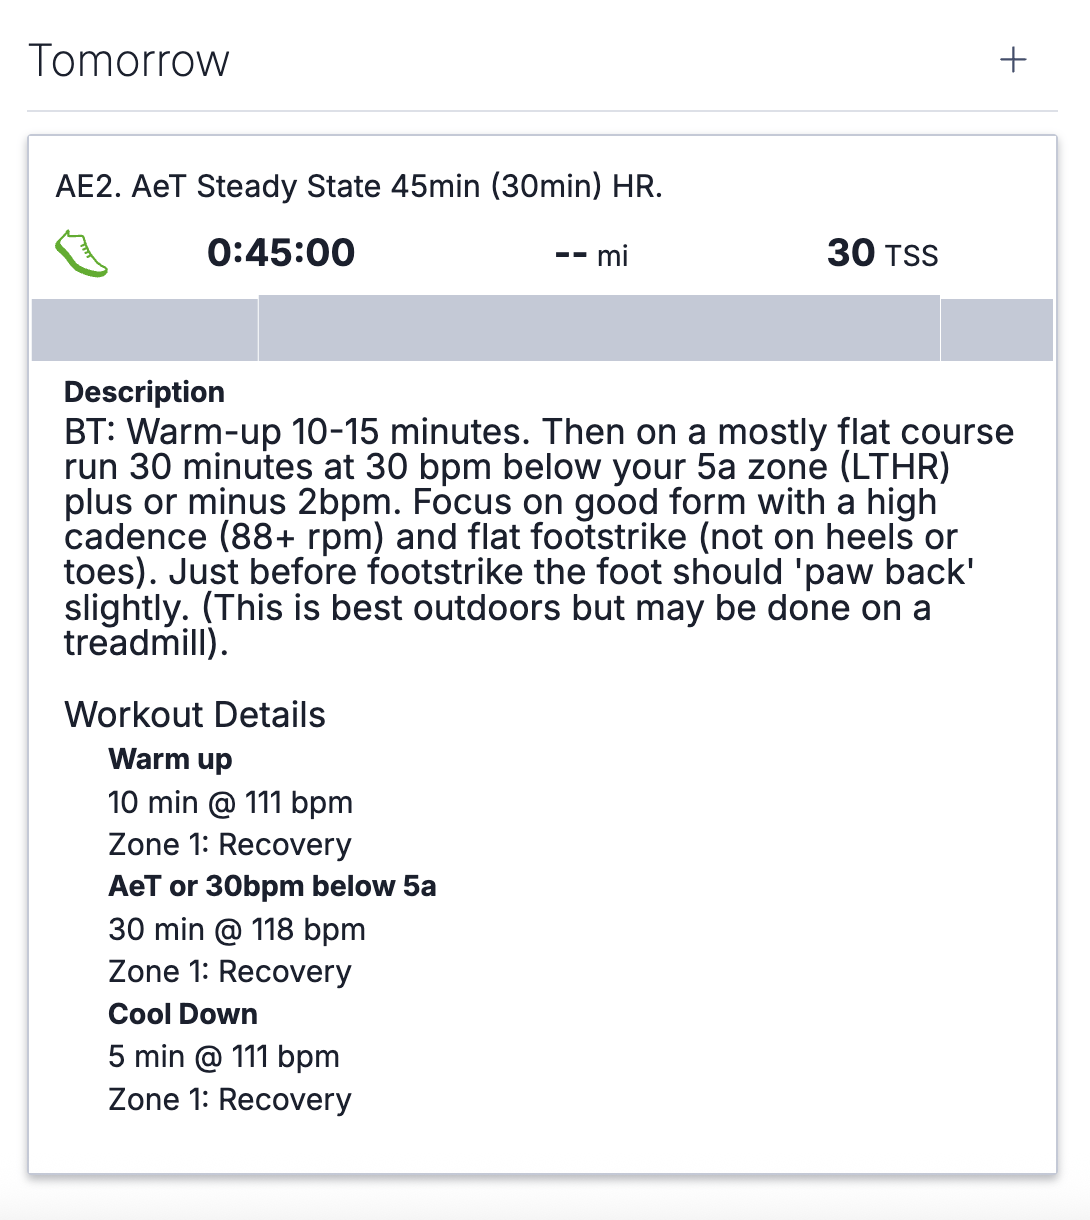Click the plus icon beside Tomorrow
This screenshot has height=1220, width=1090.
tap(1013, 60)
